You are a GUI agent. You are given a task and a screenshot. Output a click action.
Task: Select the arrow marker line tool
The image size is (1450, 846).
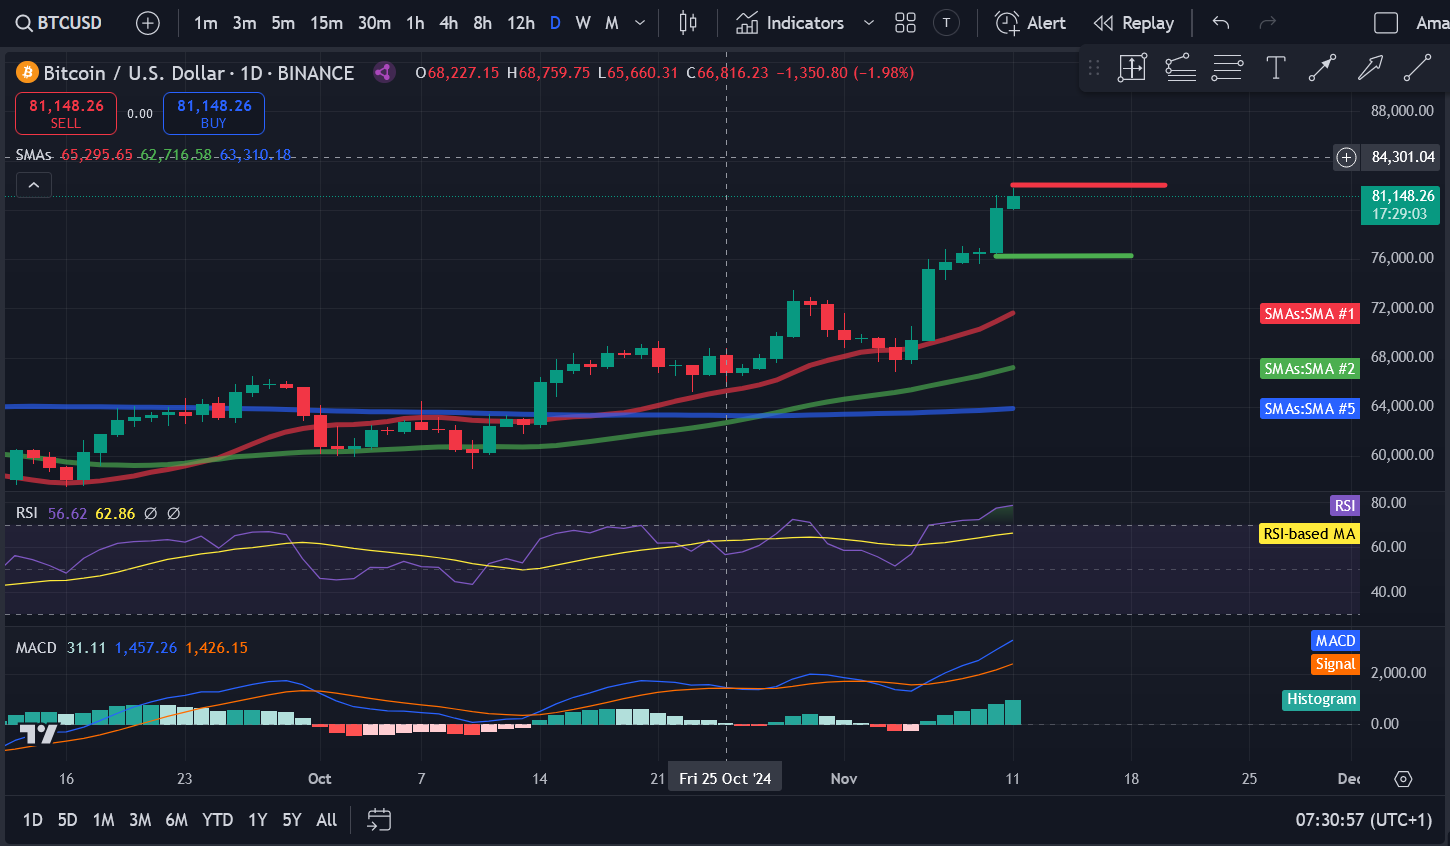pyautogui.click(x=1322, y=68)
